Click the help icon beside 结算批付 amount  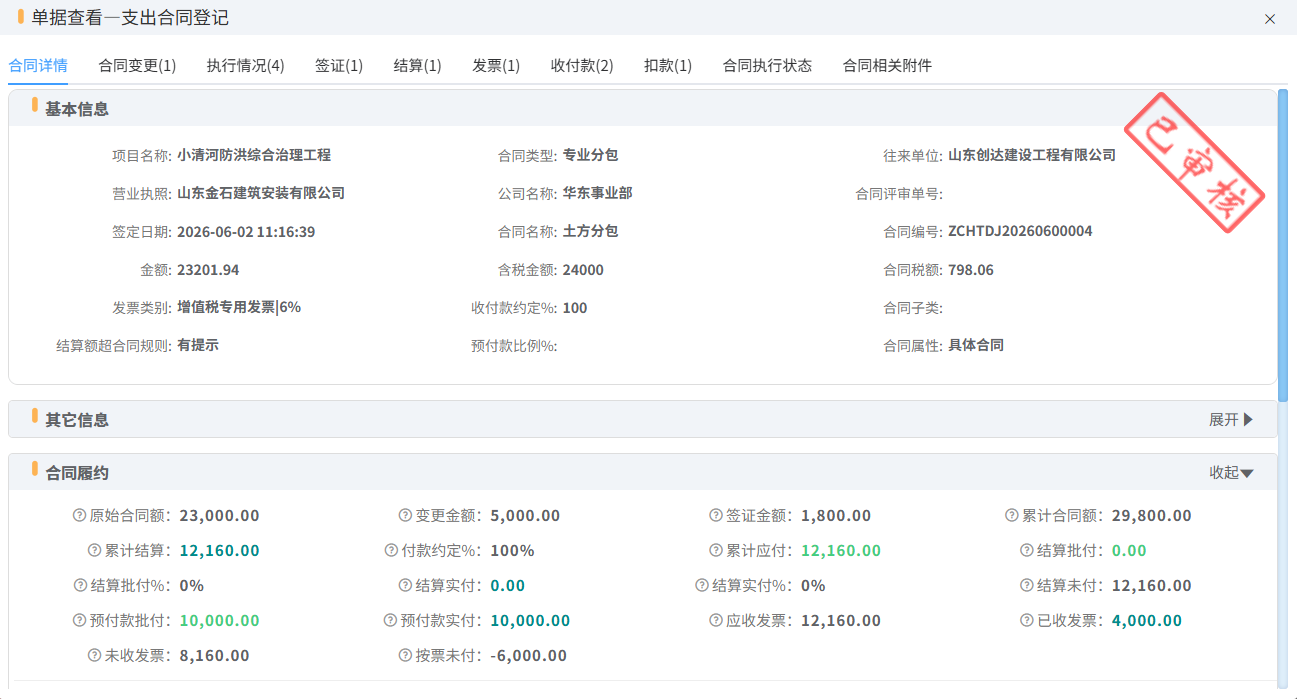(1028, 551)
